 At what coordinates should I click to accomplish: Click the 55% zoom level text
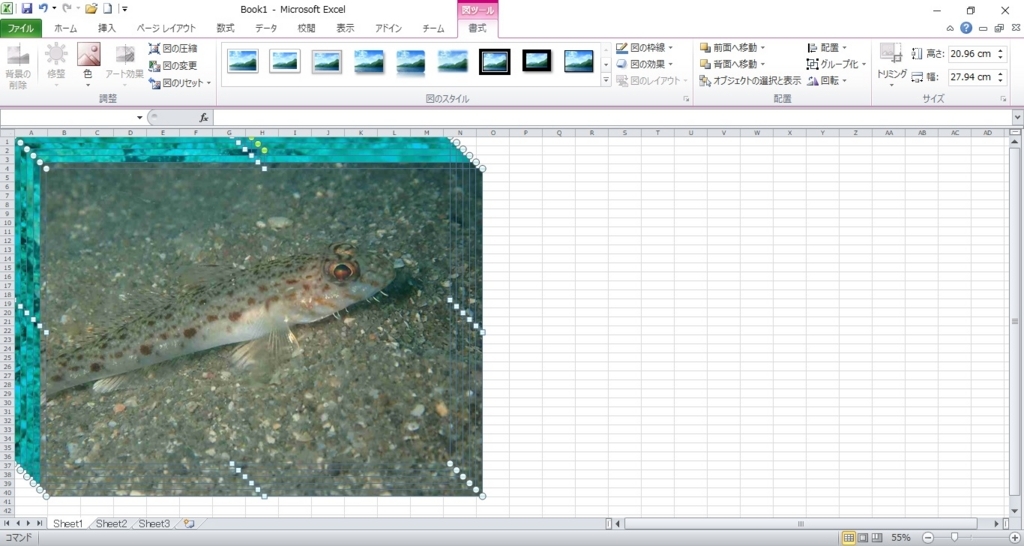[x=901, y=538]
